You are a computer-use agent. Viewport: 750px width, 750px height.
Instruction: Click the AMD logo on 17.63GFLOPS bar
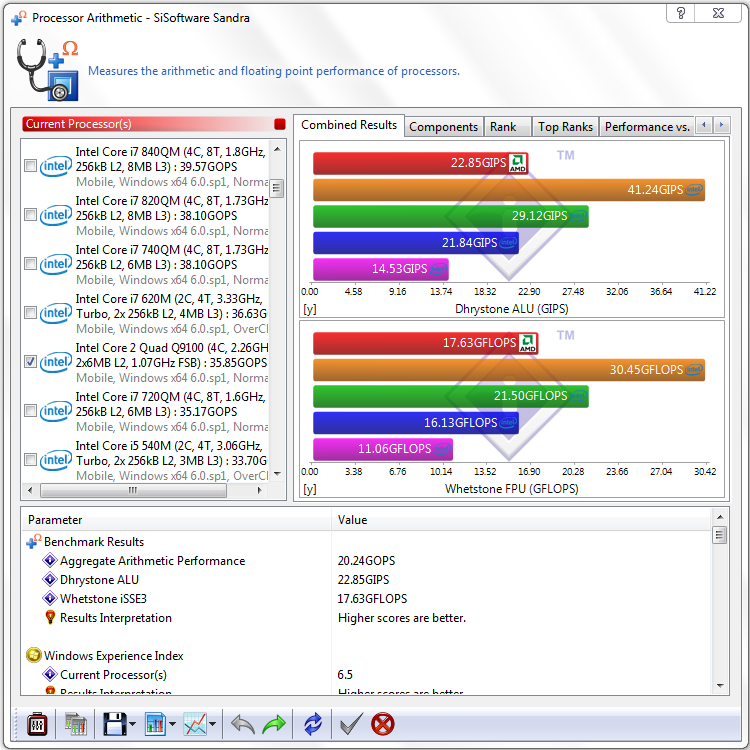[x=528, y=343]
